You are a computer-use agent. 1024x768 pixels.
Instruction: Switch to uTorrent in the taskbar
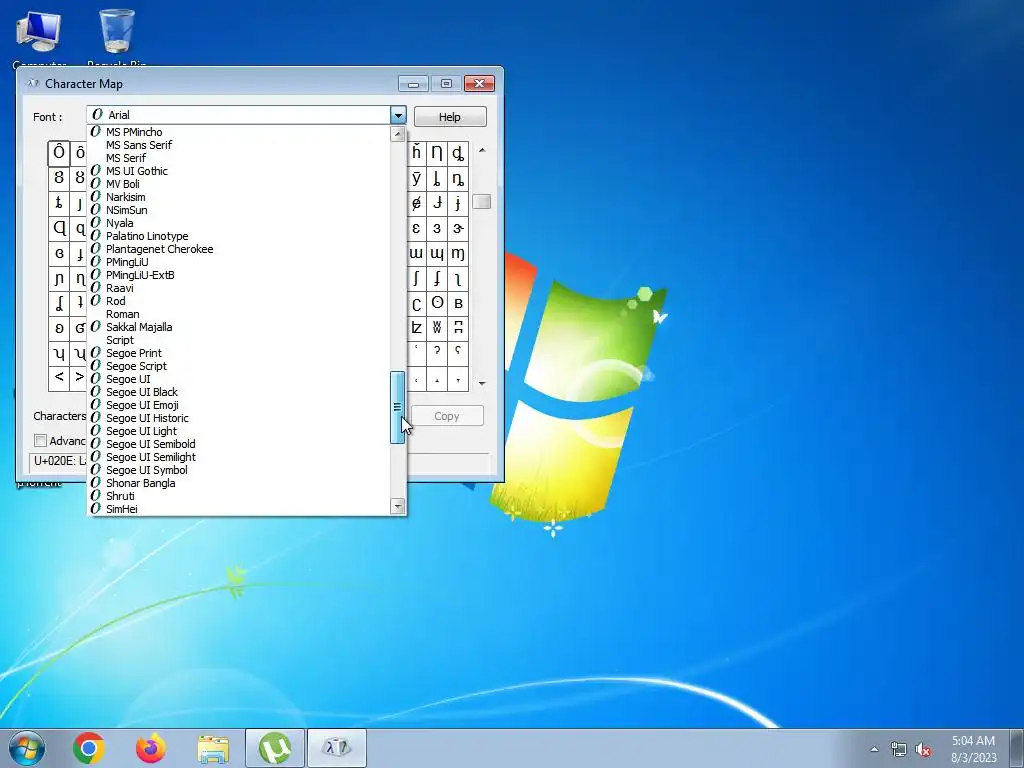[x=275, y=748]
